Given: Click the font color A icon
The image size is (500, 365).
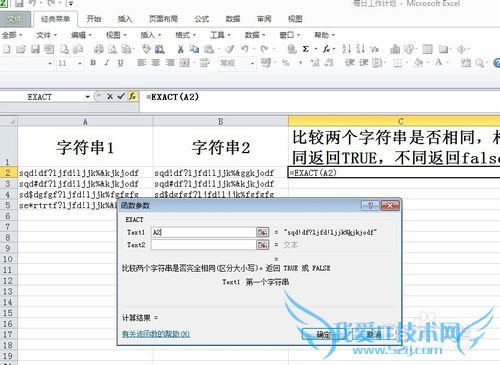Looking at the screenshot, I should 439,63.
